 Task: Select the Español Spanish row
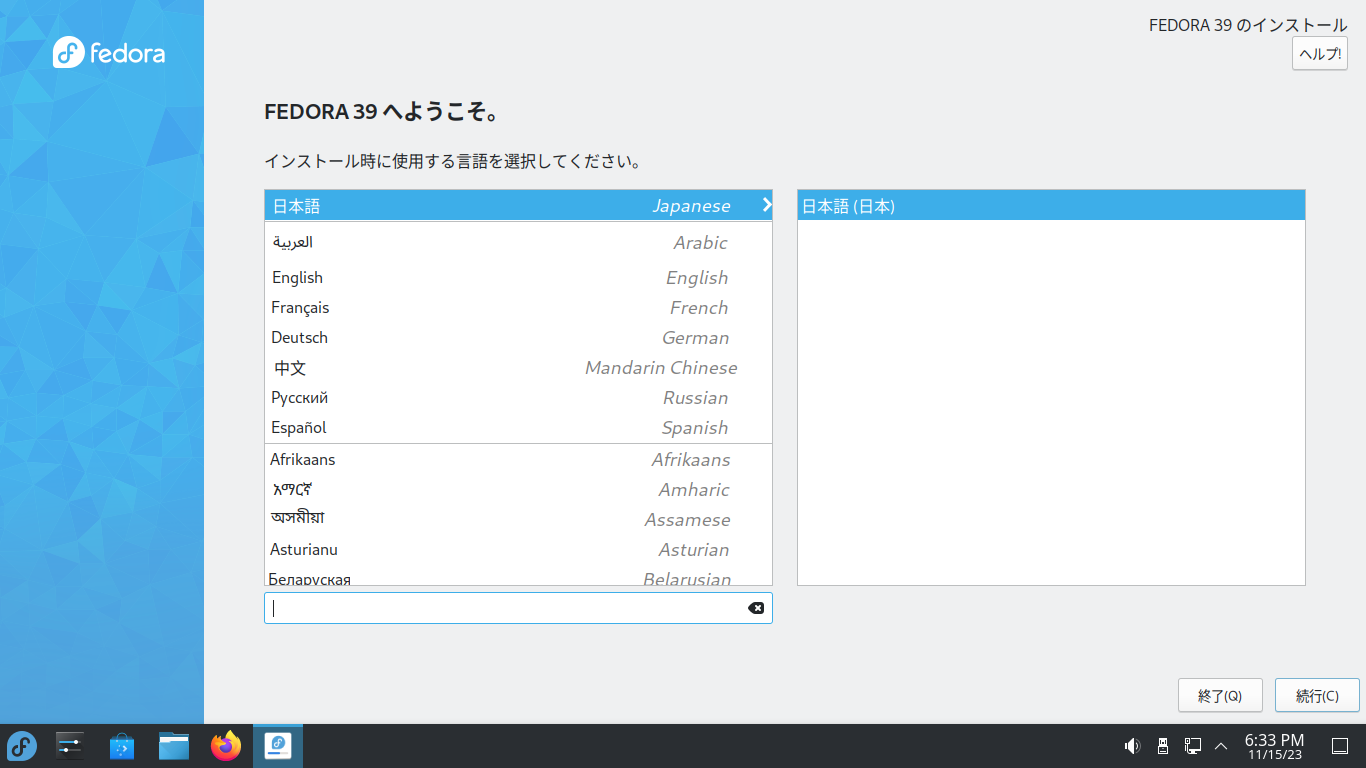[x=518, y=428]
